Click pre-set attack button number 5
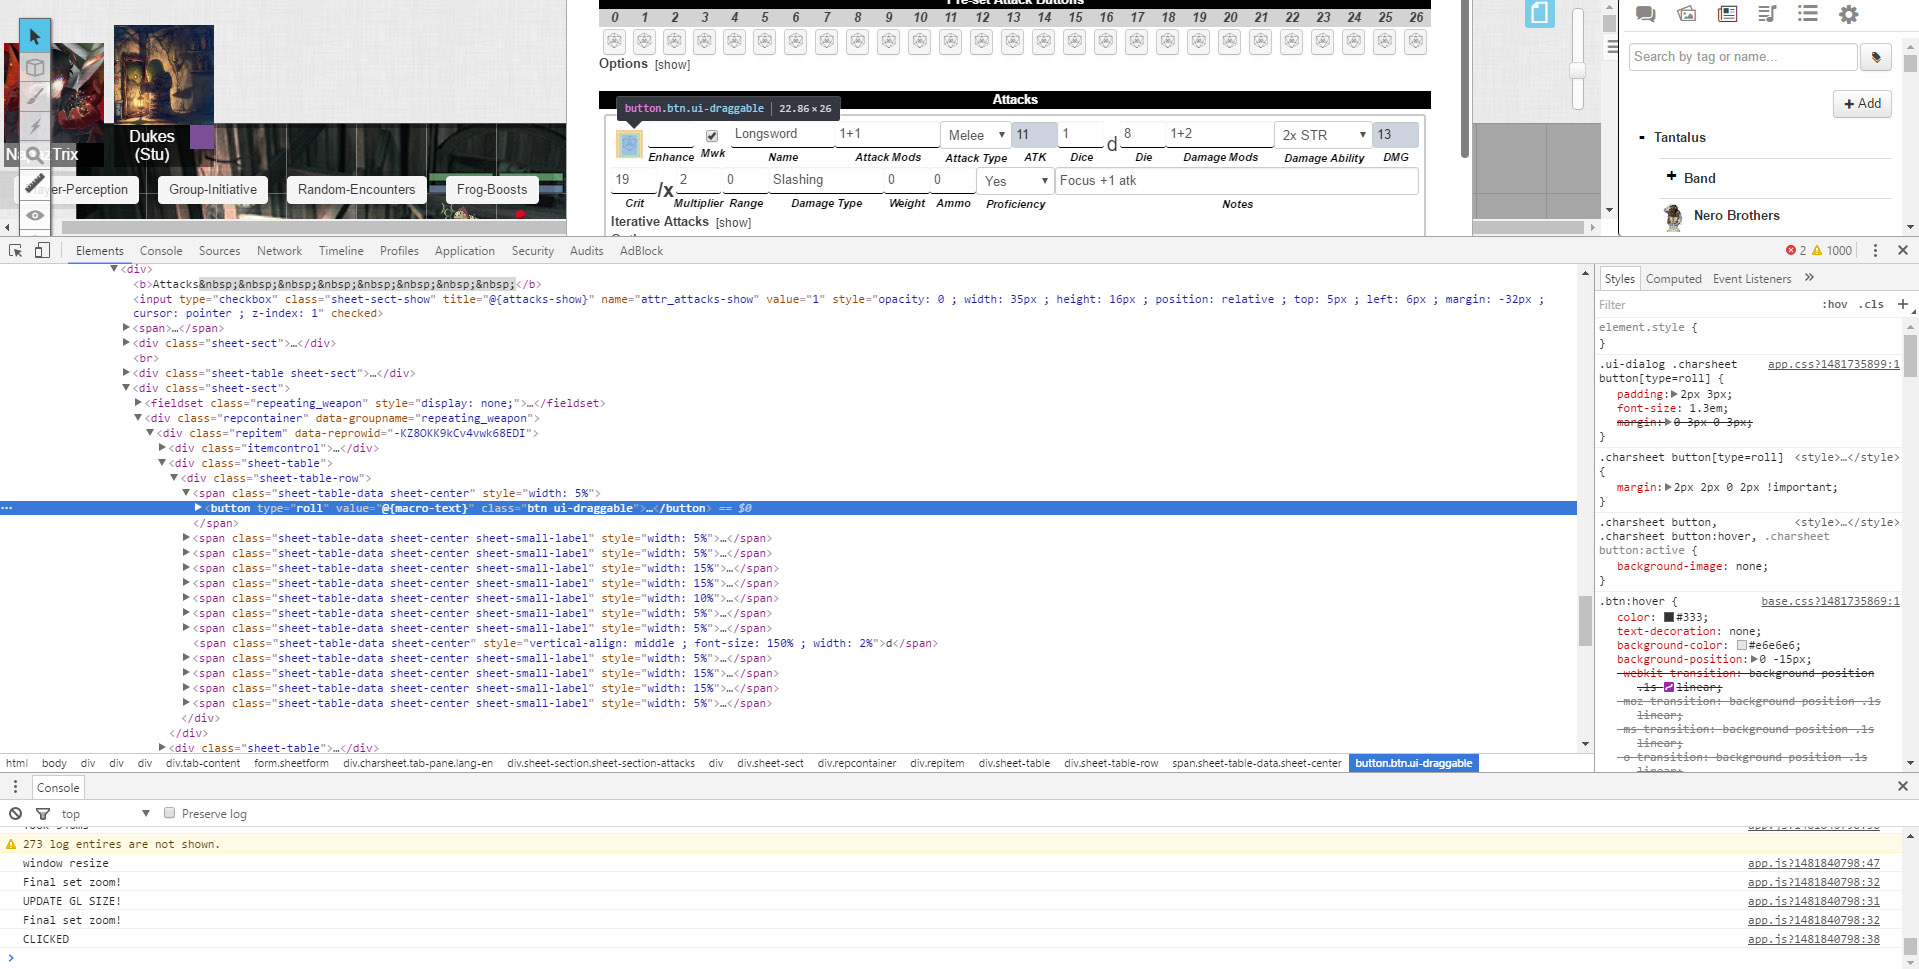The width and height of the screenshot is (1919, 969). (x=765, y=42)
